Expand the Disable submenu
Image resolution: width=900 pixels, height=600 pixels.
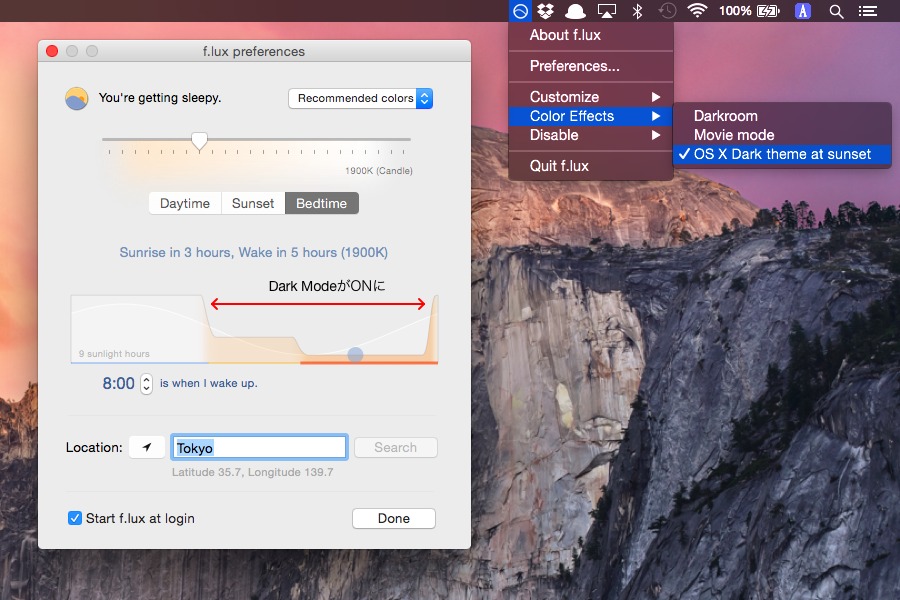[x=591, y=135]
